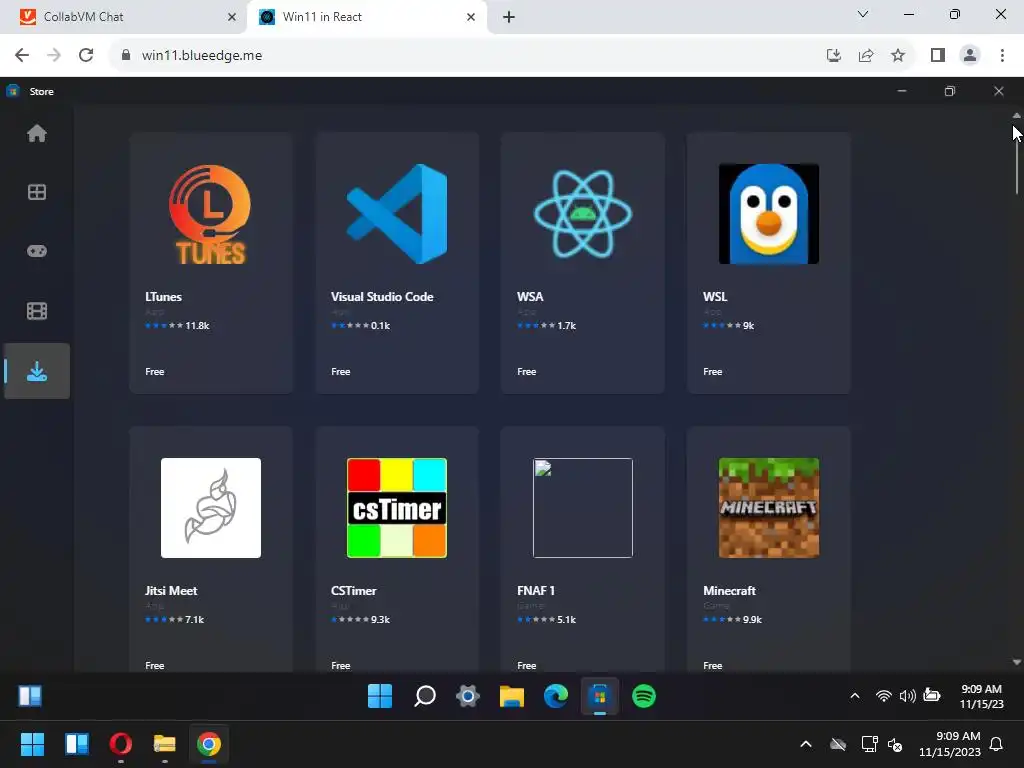Open File Explorer in the inner taskbar
Viewport: 1024px width, 768px height.
512,696
